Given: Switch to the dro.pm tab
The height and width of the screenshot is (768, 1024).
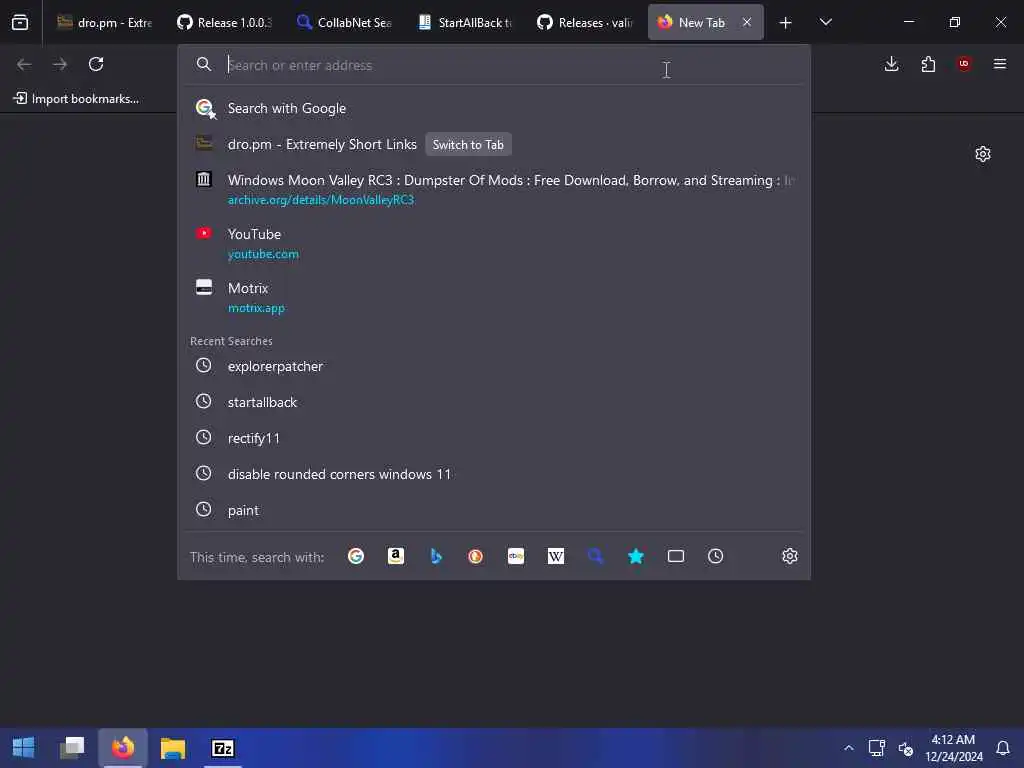Looking at the screenshot, I should 104,22.
